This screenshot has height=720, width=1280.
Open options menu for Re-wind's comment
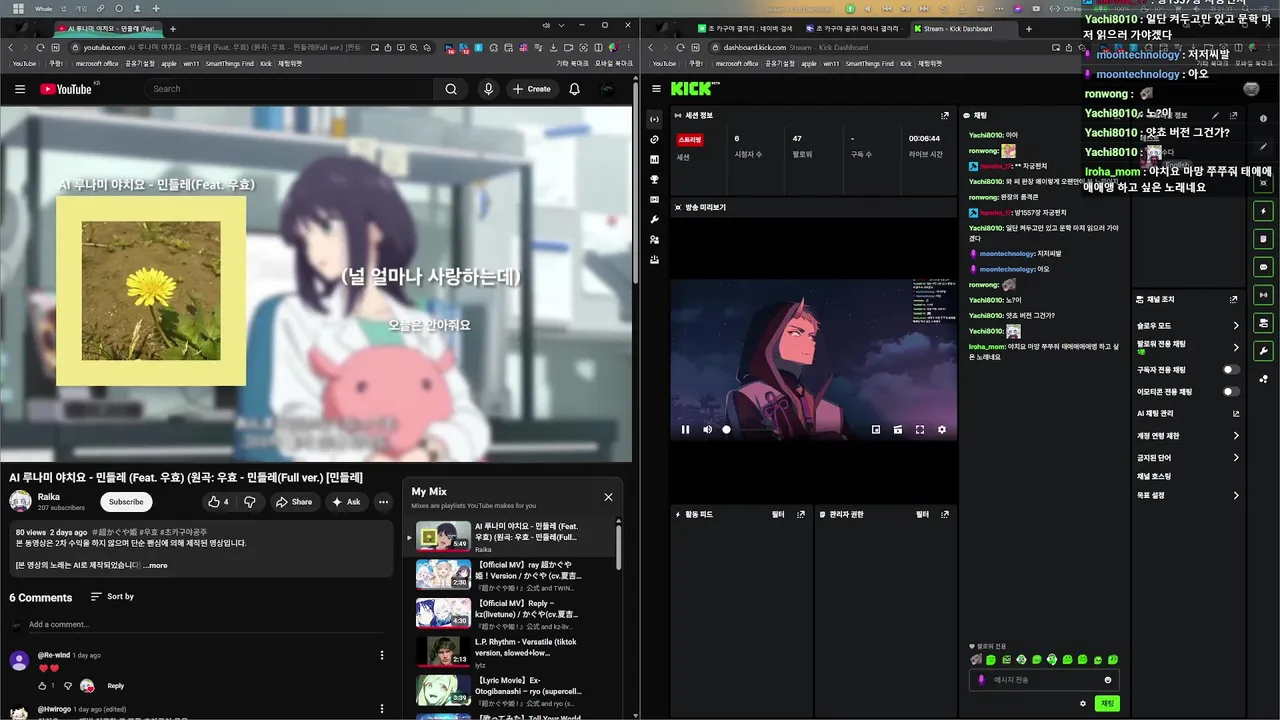coord(382,655)
